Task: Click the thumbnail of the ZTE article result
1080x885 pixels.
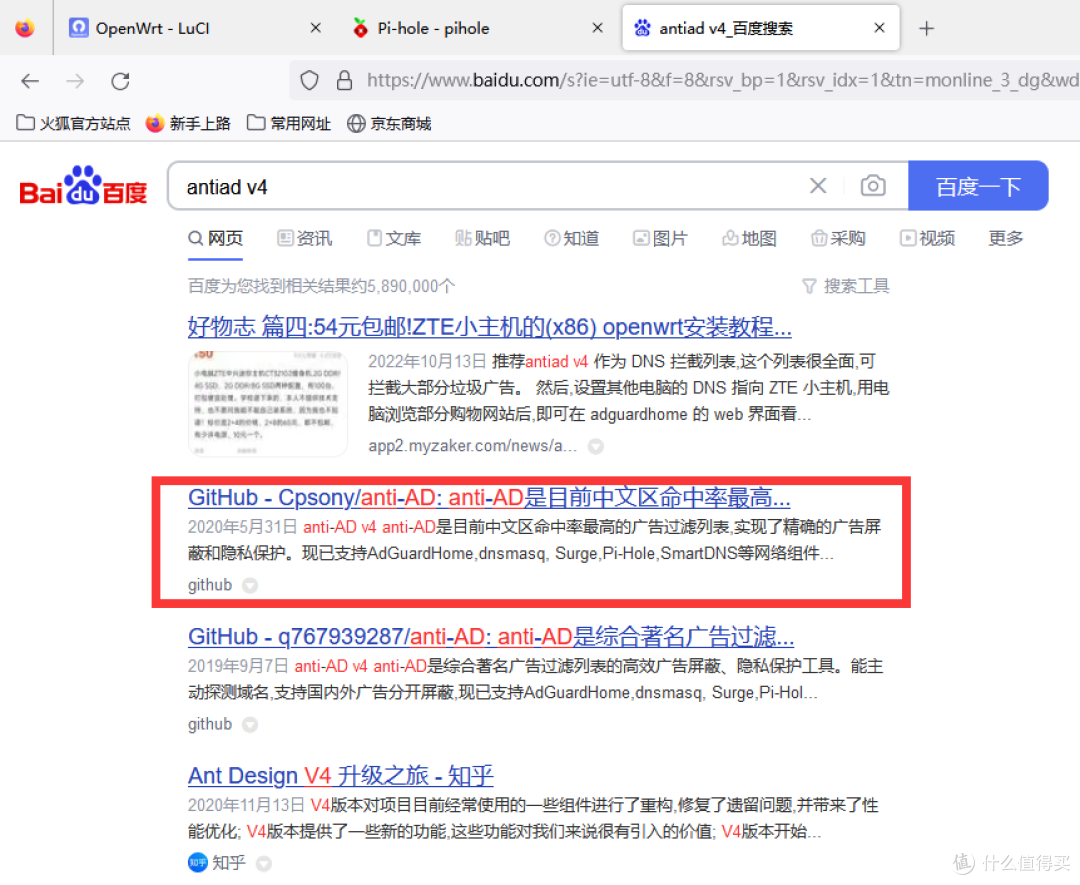Action: click(268, 404)
